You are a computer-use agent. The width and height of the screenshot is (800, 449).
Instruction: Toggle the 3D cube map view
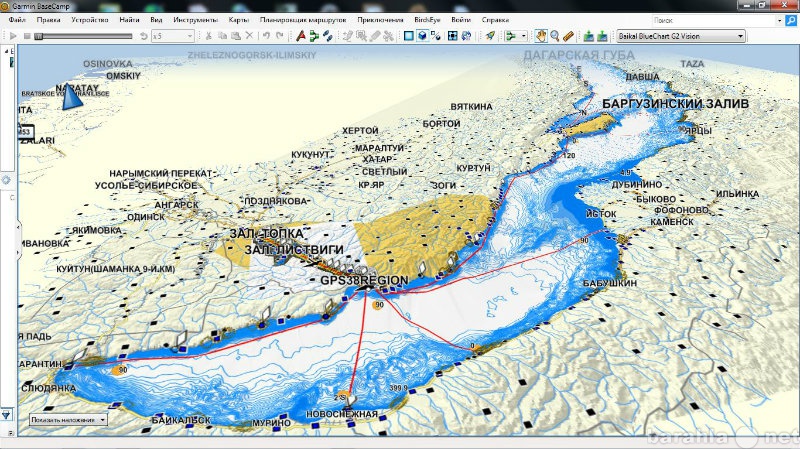click(x=422, y=36)
